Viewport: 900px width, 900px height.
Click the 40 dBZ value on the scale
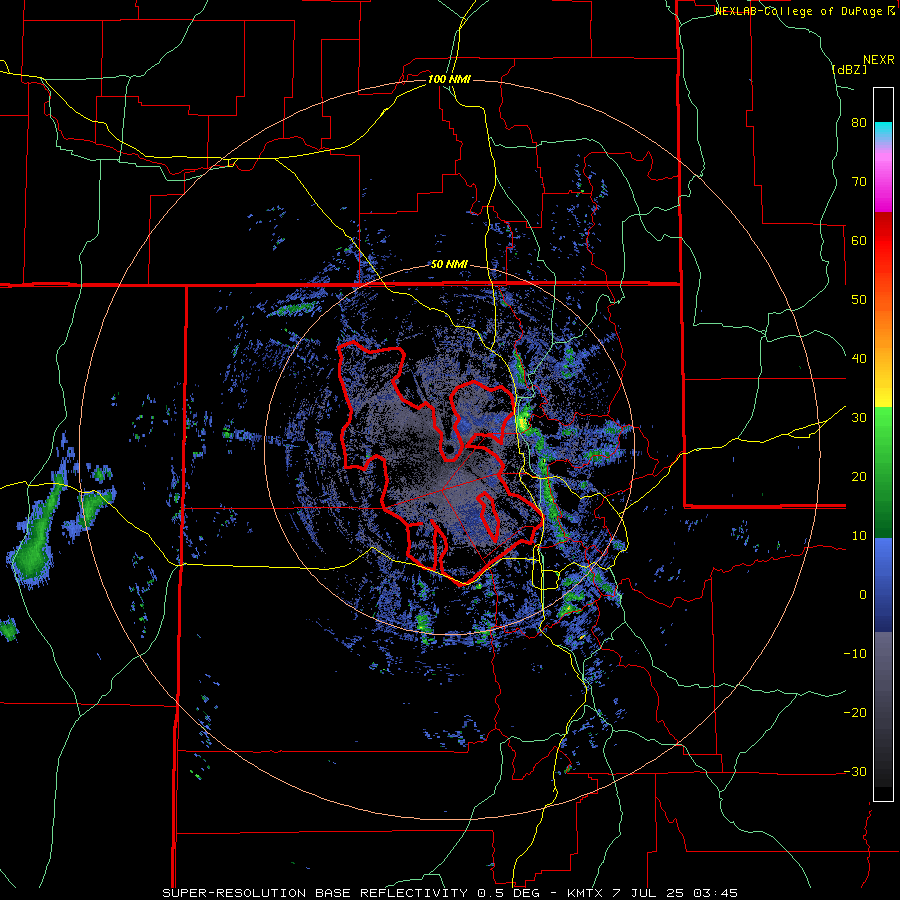(x=859, y=359)
